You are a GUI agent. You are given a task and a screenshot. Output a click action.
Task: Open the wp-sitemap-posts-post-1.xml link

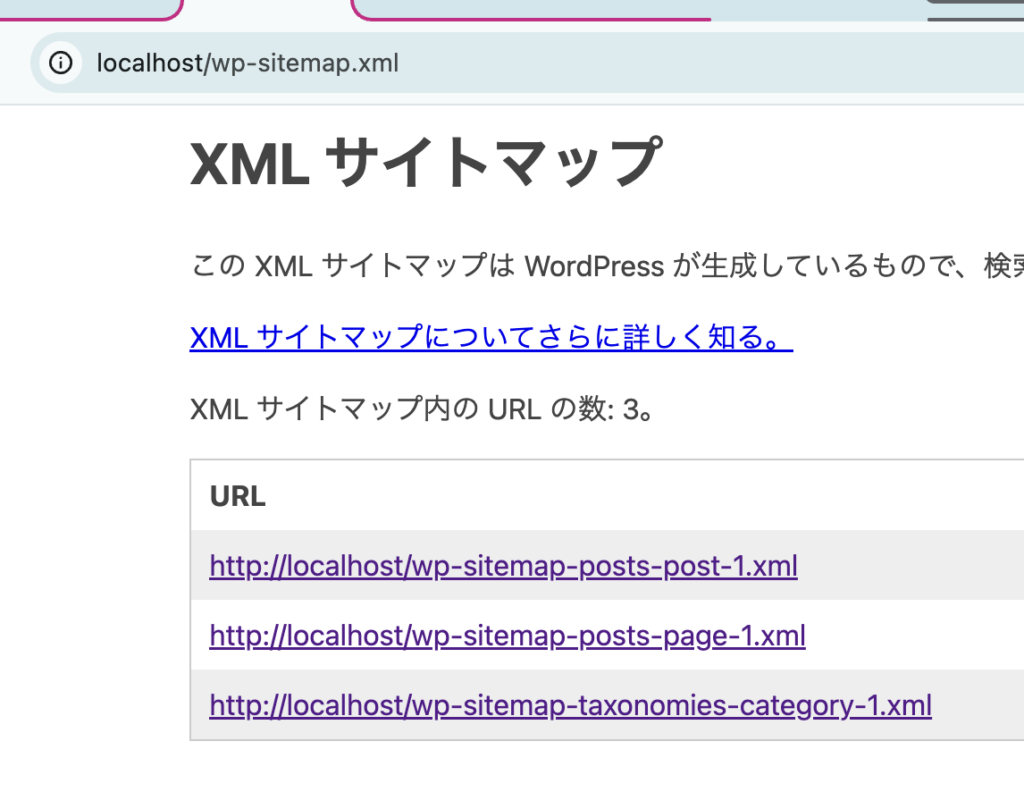coord(503,567)
